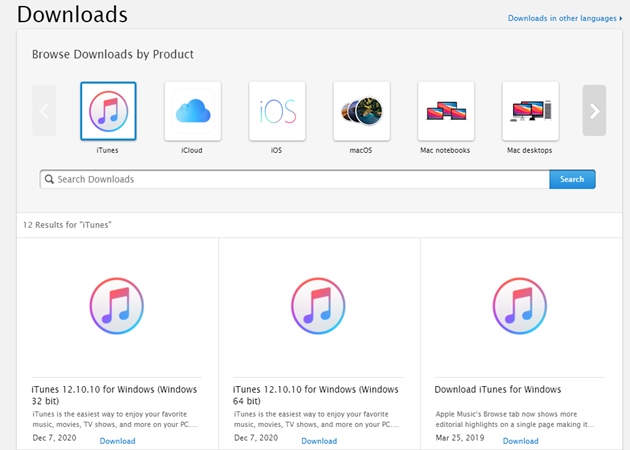Image resolution: width=630 pixels, height=450 pixels.
Task: Select the Mac notebooks product icon
Action: (446, 111)
